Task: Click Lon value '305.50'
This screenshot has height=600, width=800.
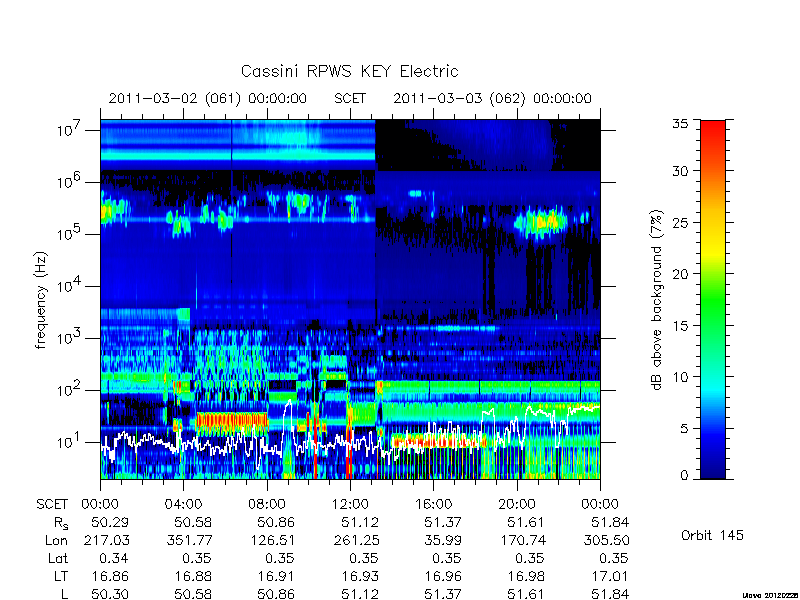Action: (606, 540)
